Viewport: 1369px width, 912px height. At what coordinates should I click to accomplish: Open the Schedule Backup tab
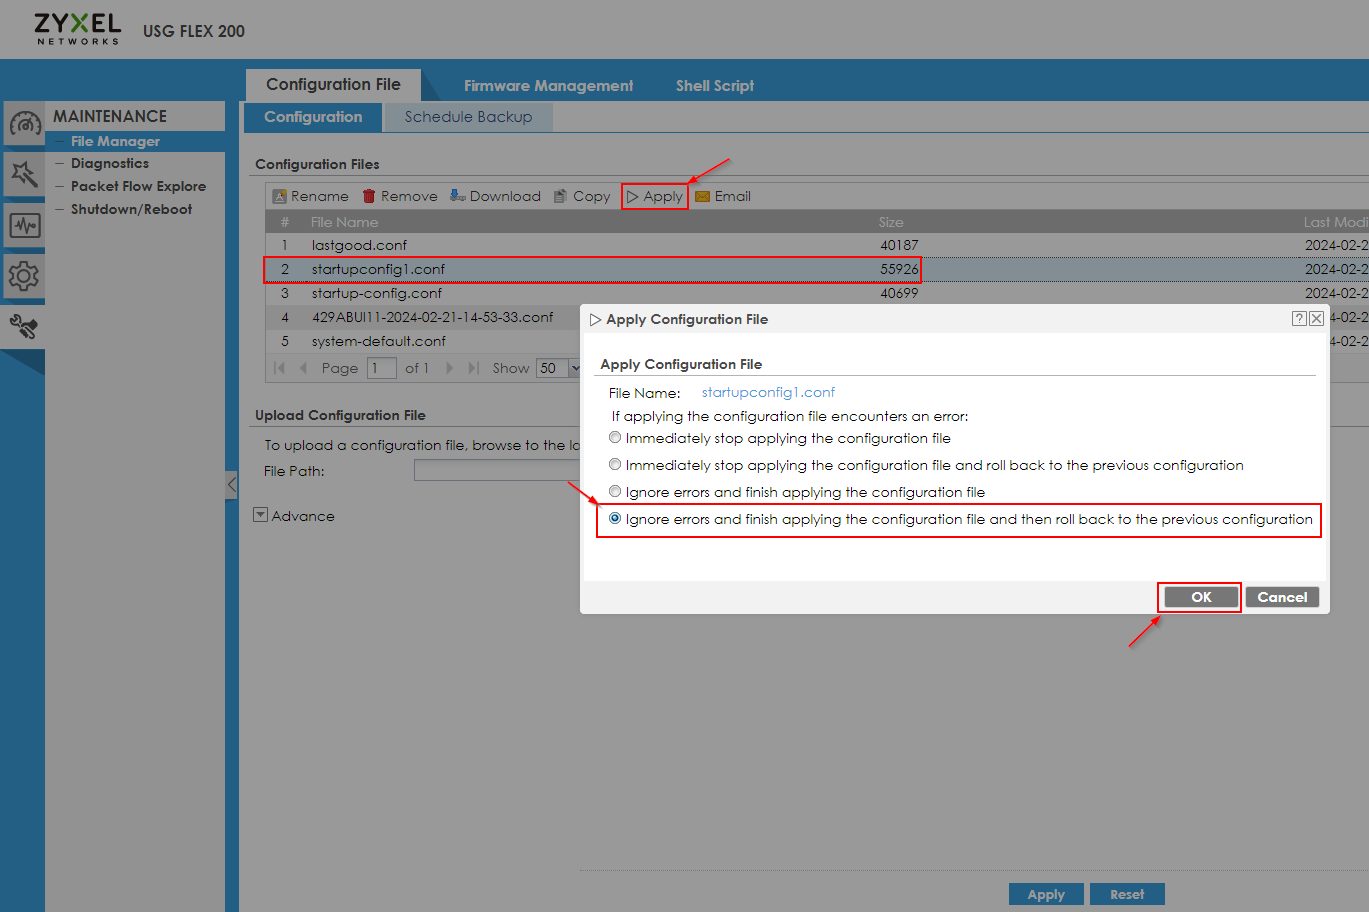click(468, 116)
